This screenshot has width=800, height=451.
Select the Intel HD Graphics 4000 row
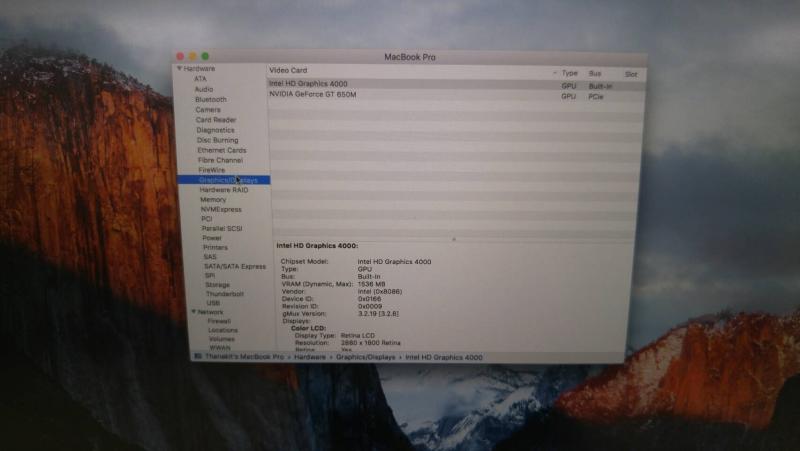456,84
